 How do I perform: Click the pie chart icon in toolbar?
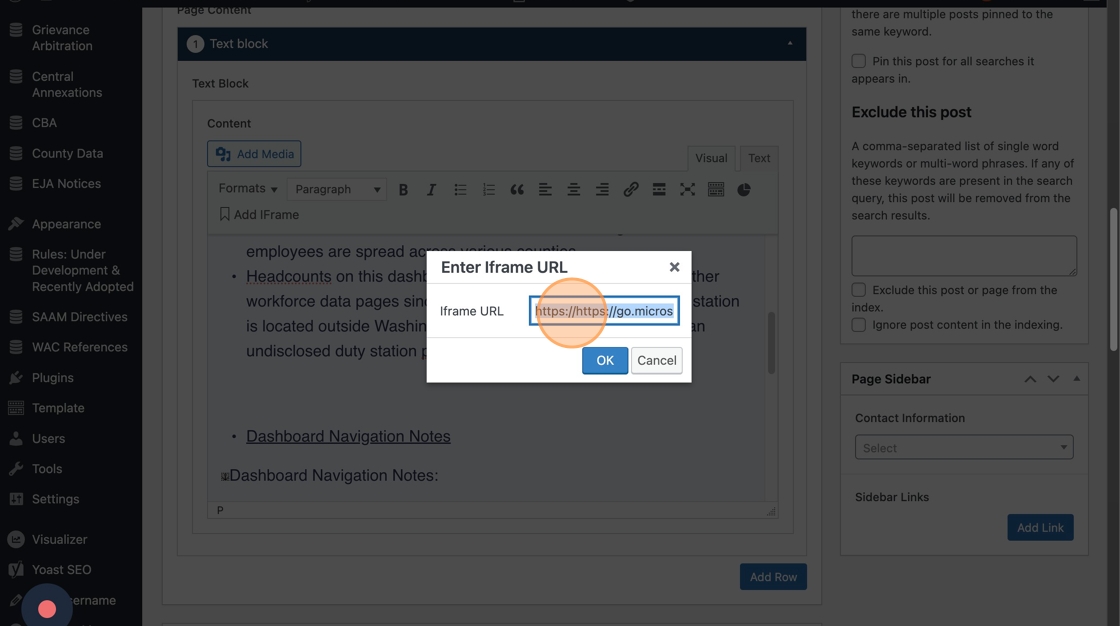click(x=744, y=189)
